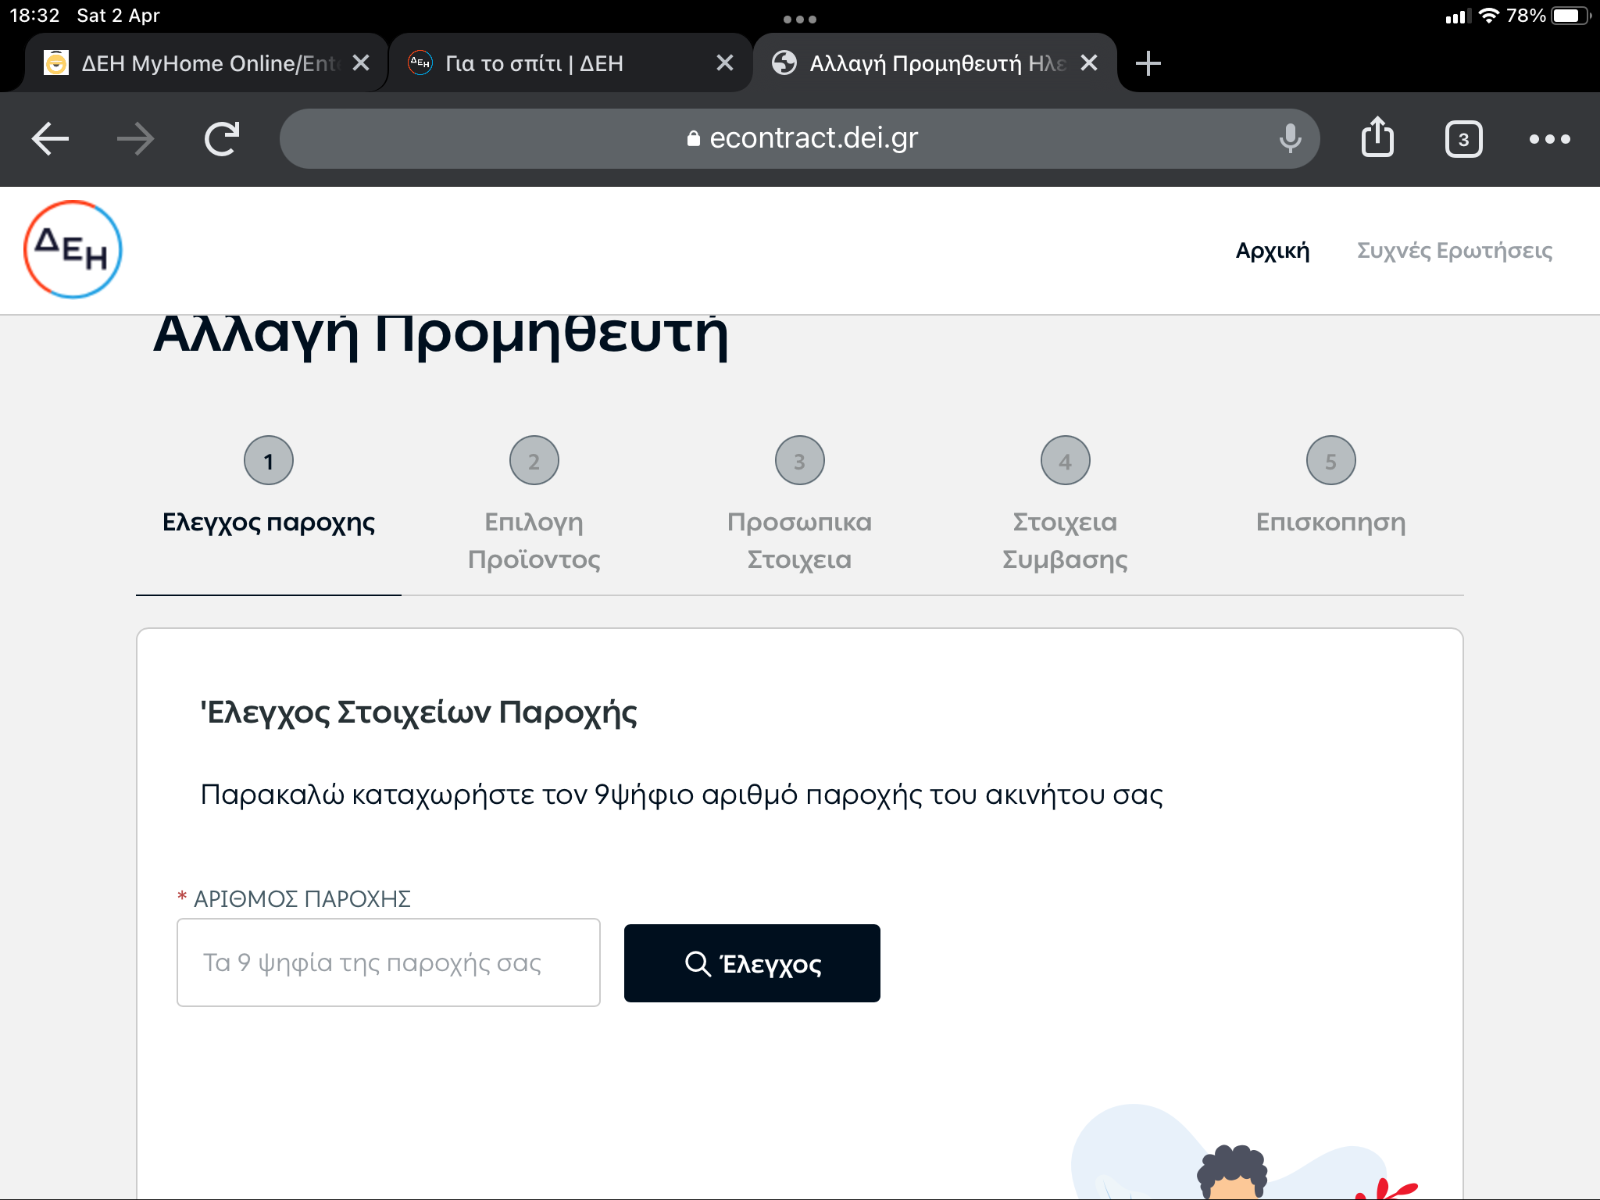Select step 3 circle Προσωπικα Στοιχεια

(x=800, y=461)
